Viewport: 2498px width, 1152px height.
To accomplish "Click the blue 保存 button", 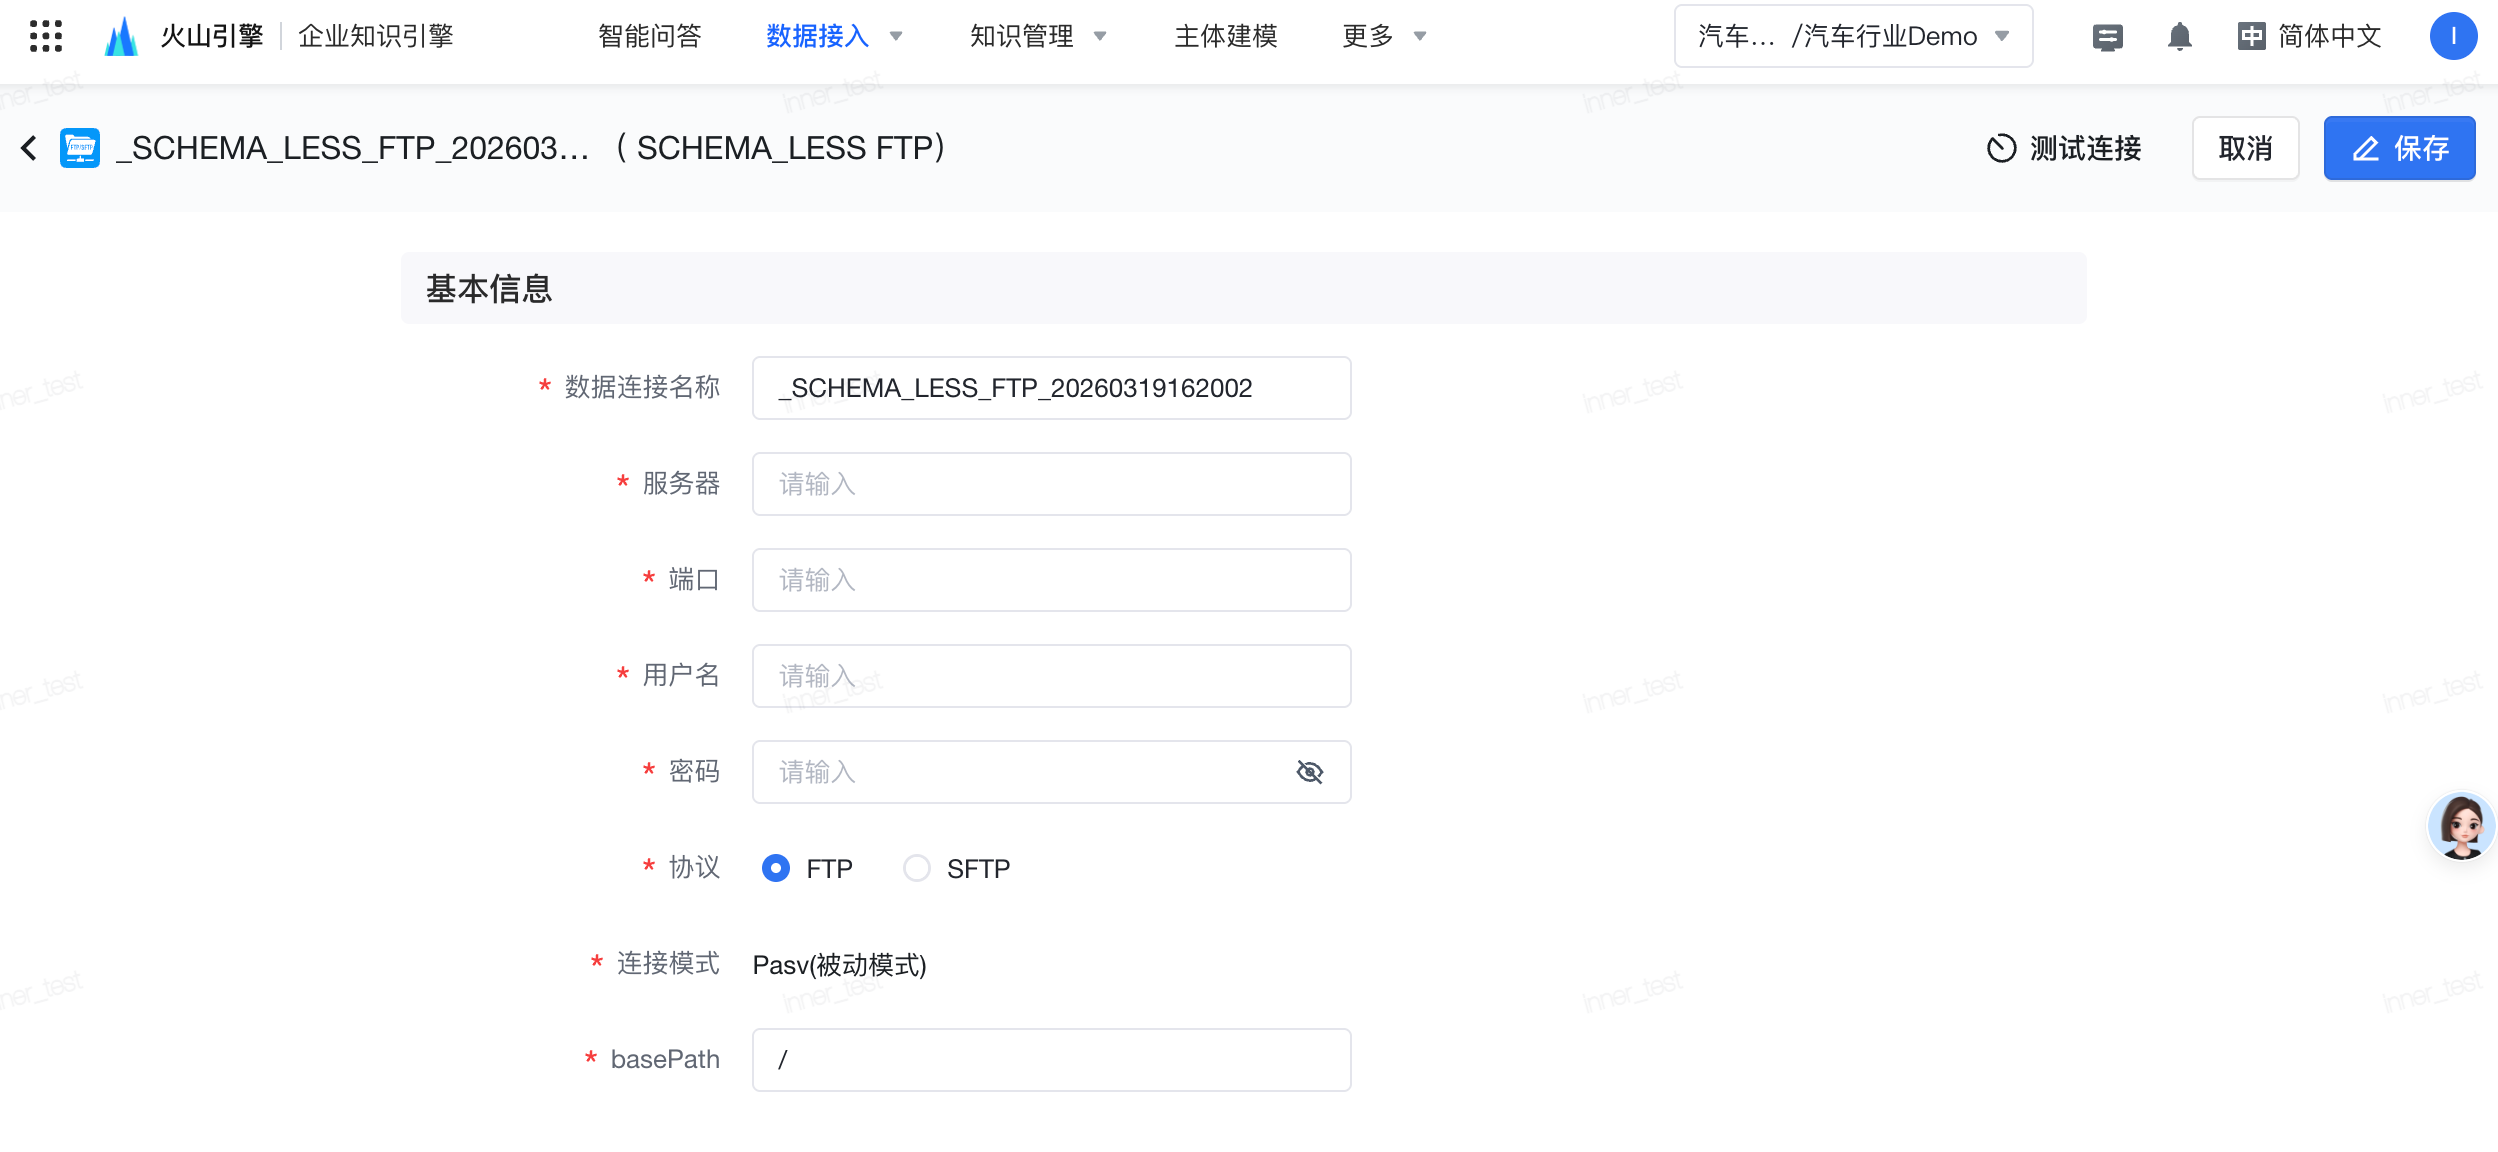I will 2398,148.
